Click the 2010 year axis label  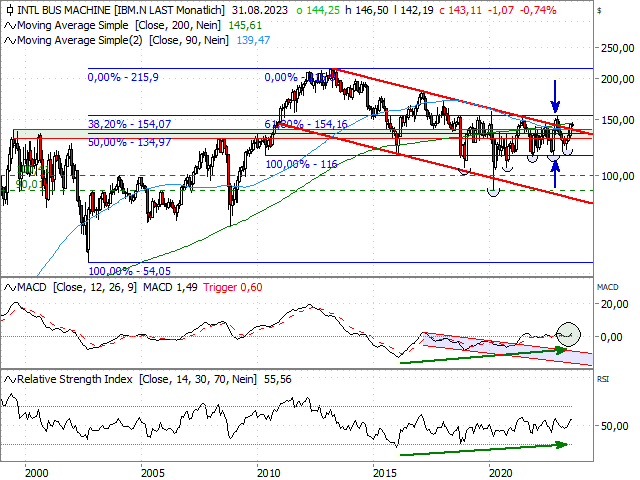tap(269, 473)
